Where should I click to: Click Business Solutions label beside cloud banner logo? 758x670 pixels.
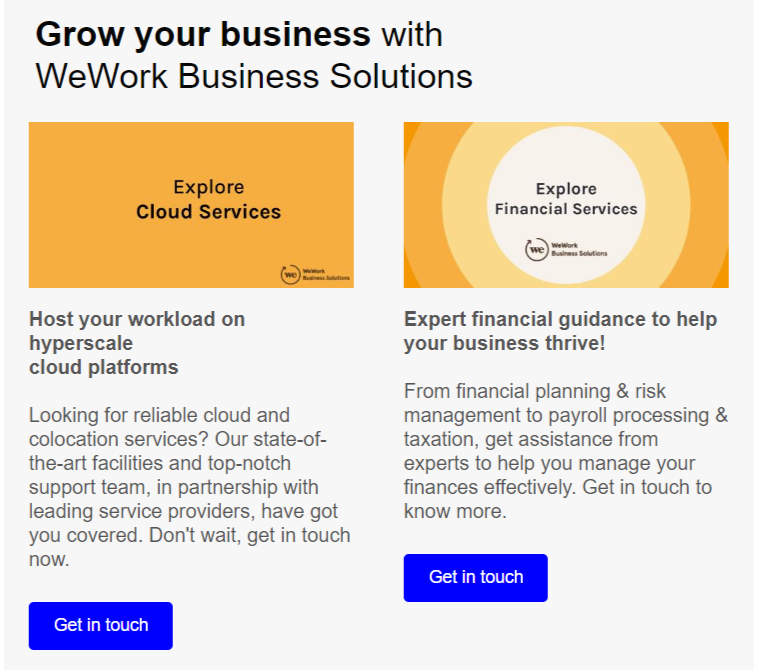click(x=325, y=276)
